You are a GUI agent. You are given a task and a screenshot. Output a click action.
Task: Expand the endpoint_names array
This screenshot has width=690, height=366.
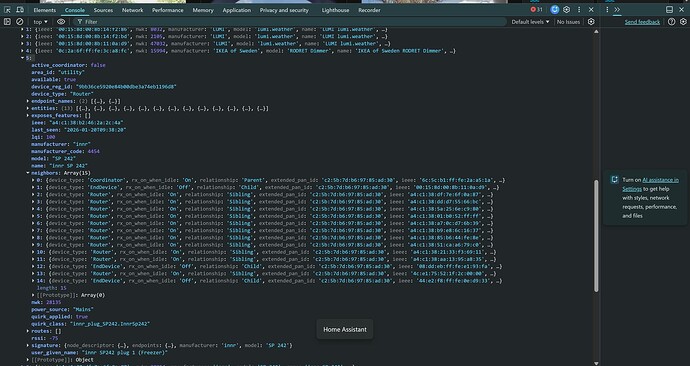(28, 101)
